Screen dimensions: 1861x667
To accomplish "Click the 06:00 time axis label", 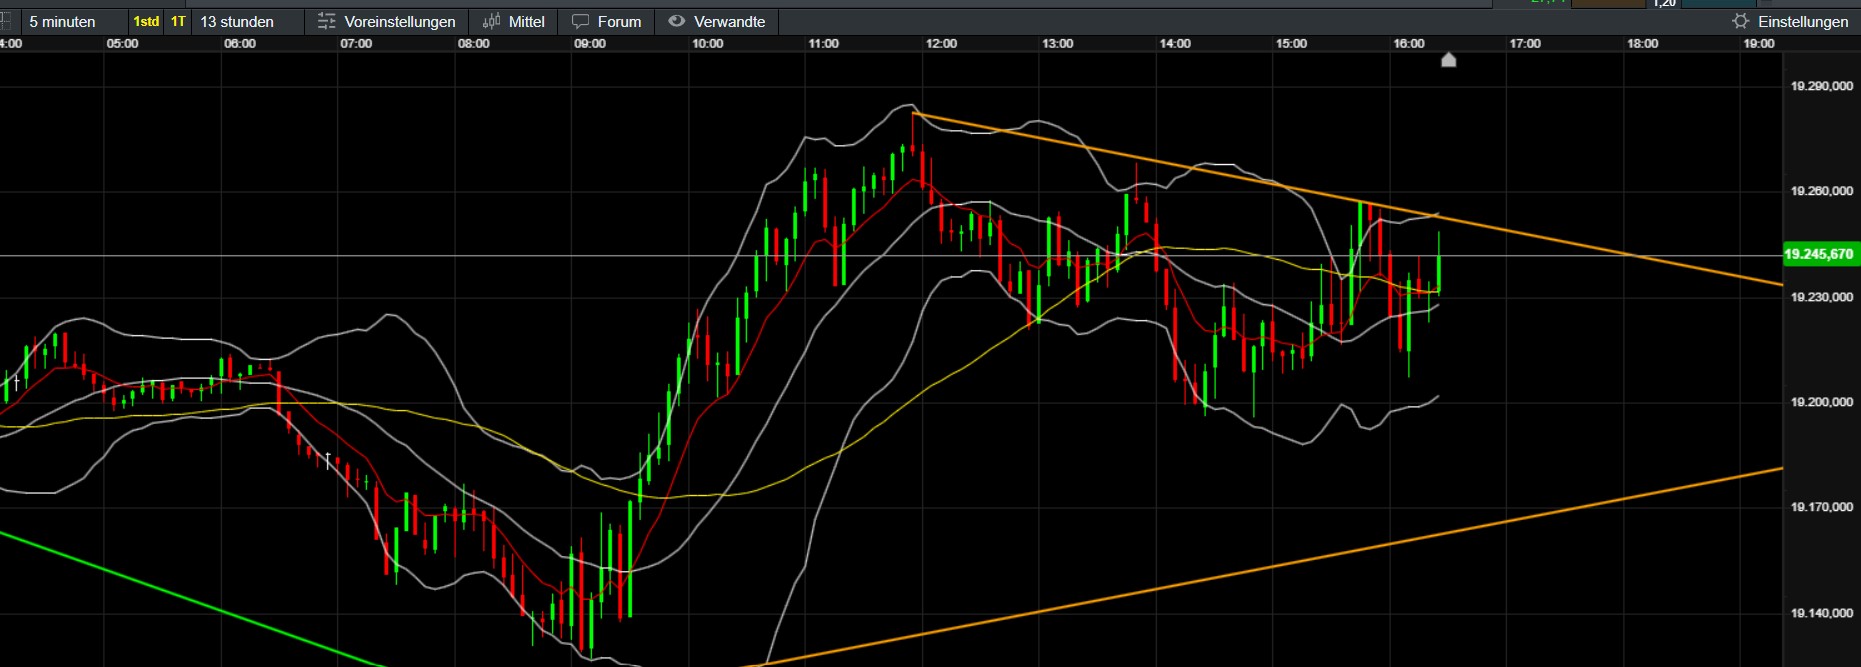I will point(240,44).
